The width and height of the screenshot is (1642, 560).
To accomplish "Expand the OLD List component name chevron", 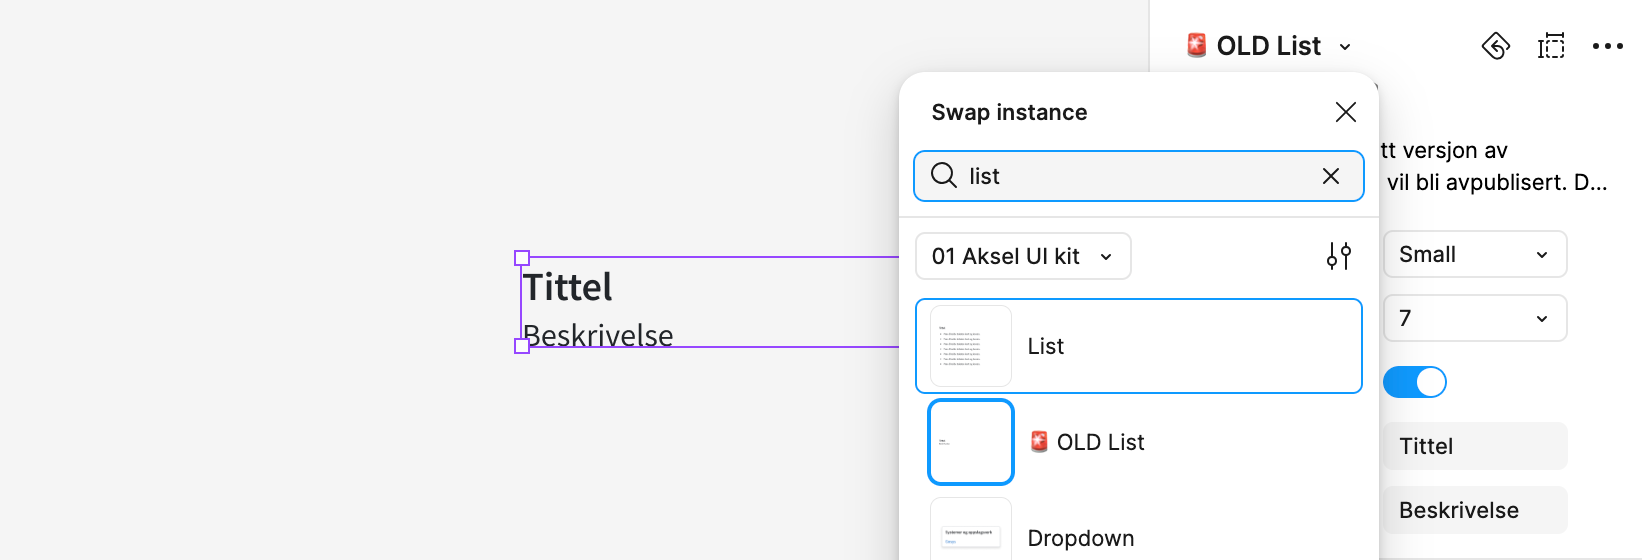I will (x=1345, y=47).
